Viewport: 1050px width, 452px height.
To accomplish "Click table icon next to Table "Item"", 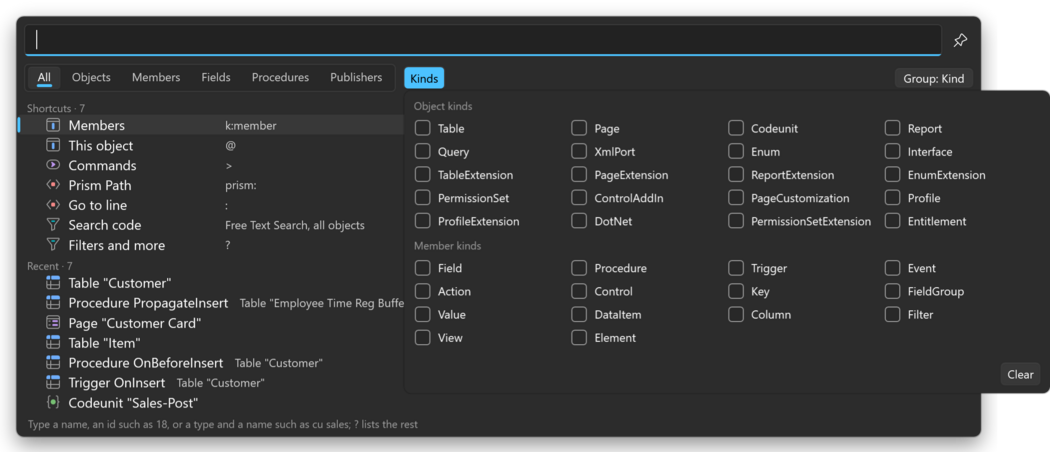I will 53,343.
